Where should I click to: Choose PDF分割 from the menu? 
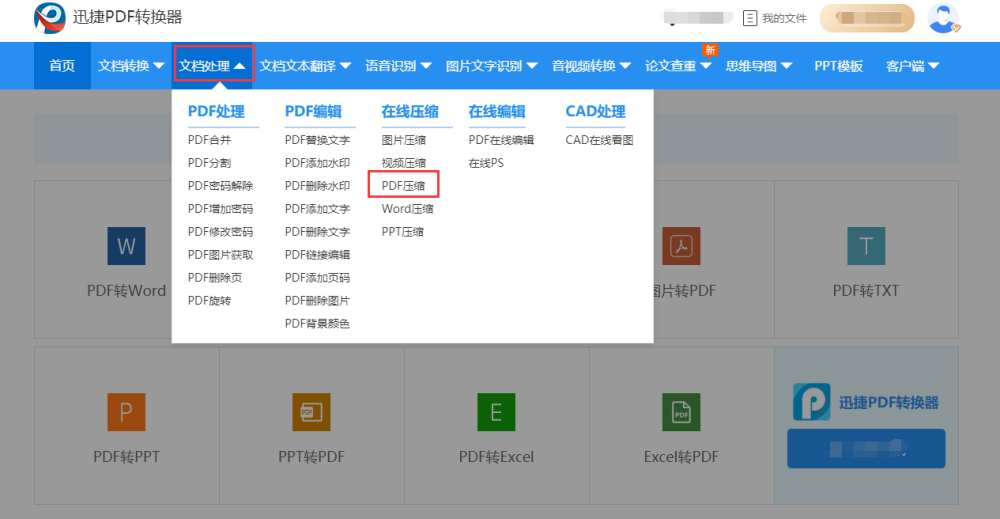[209, 163]
